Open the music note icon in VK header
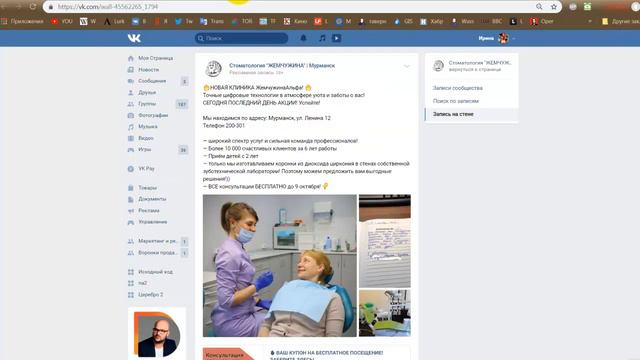This screenshot has height=360, width=640. (322, 38)
